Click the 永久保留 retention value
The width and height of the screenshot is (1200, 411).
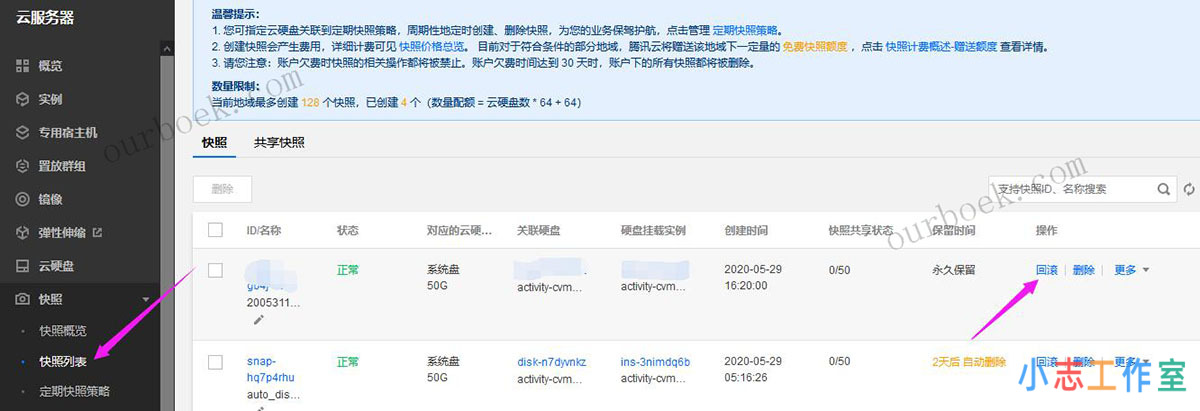point(952,270)
